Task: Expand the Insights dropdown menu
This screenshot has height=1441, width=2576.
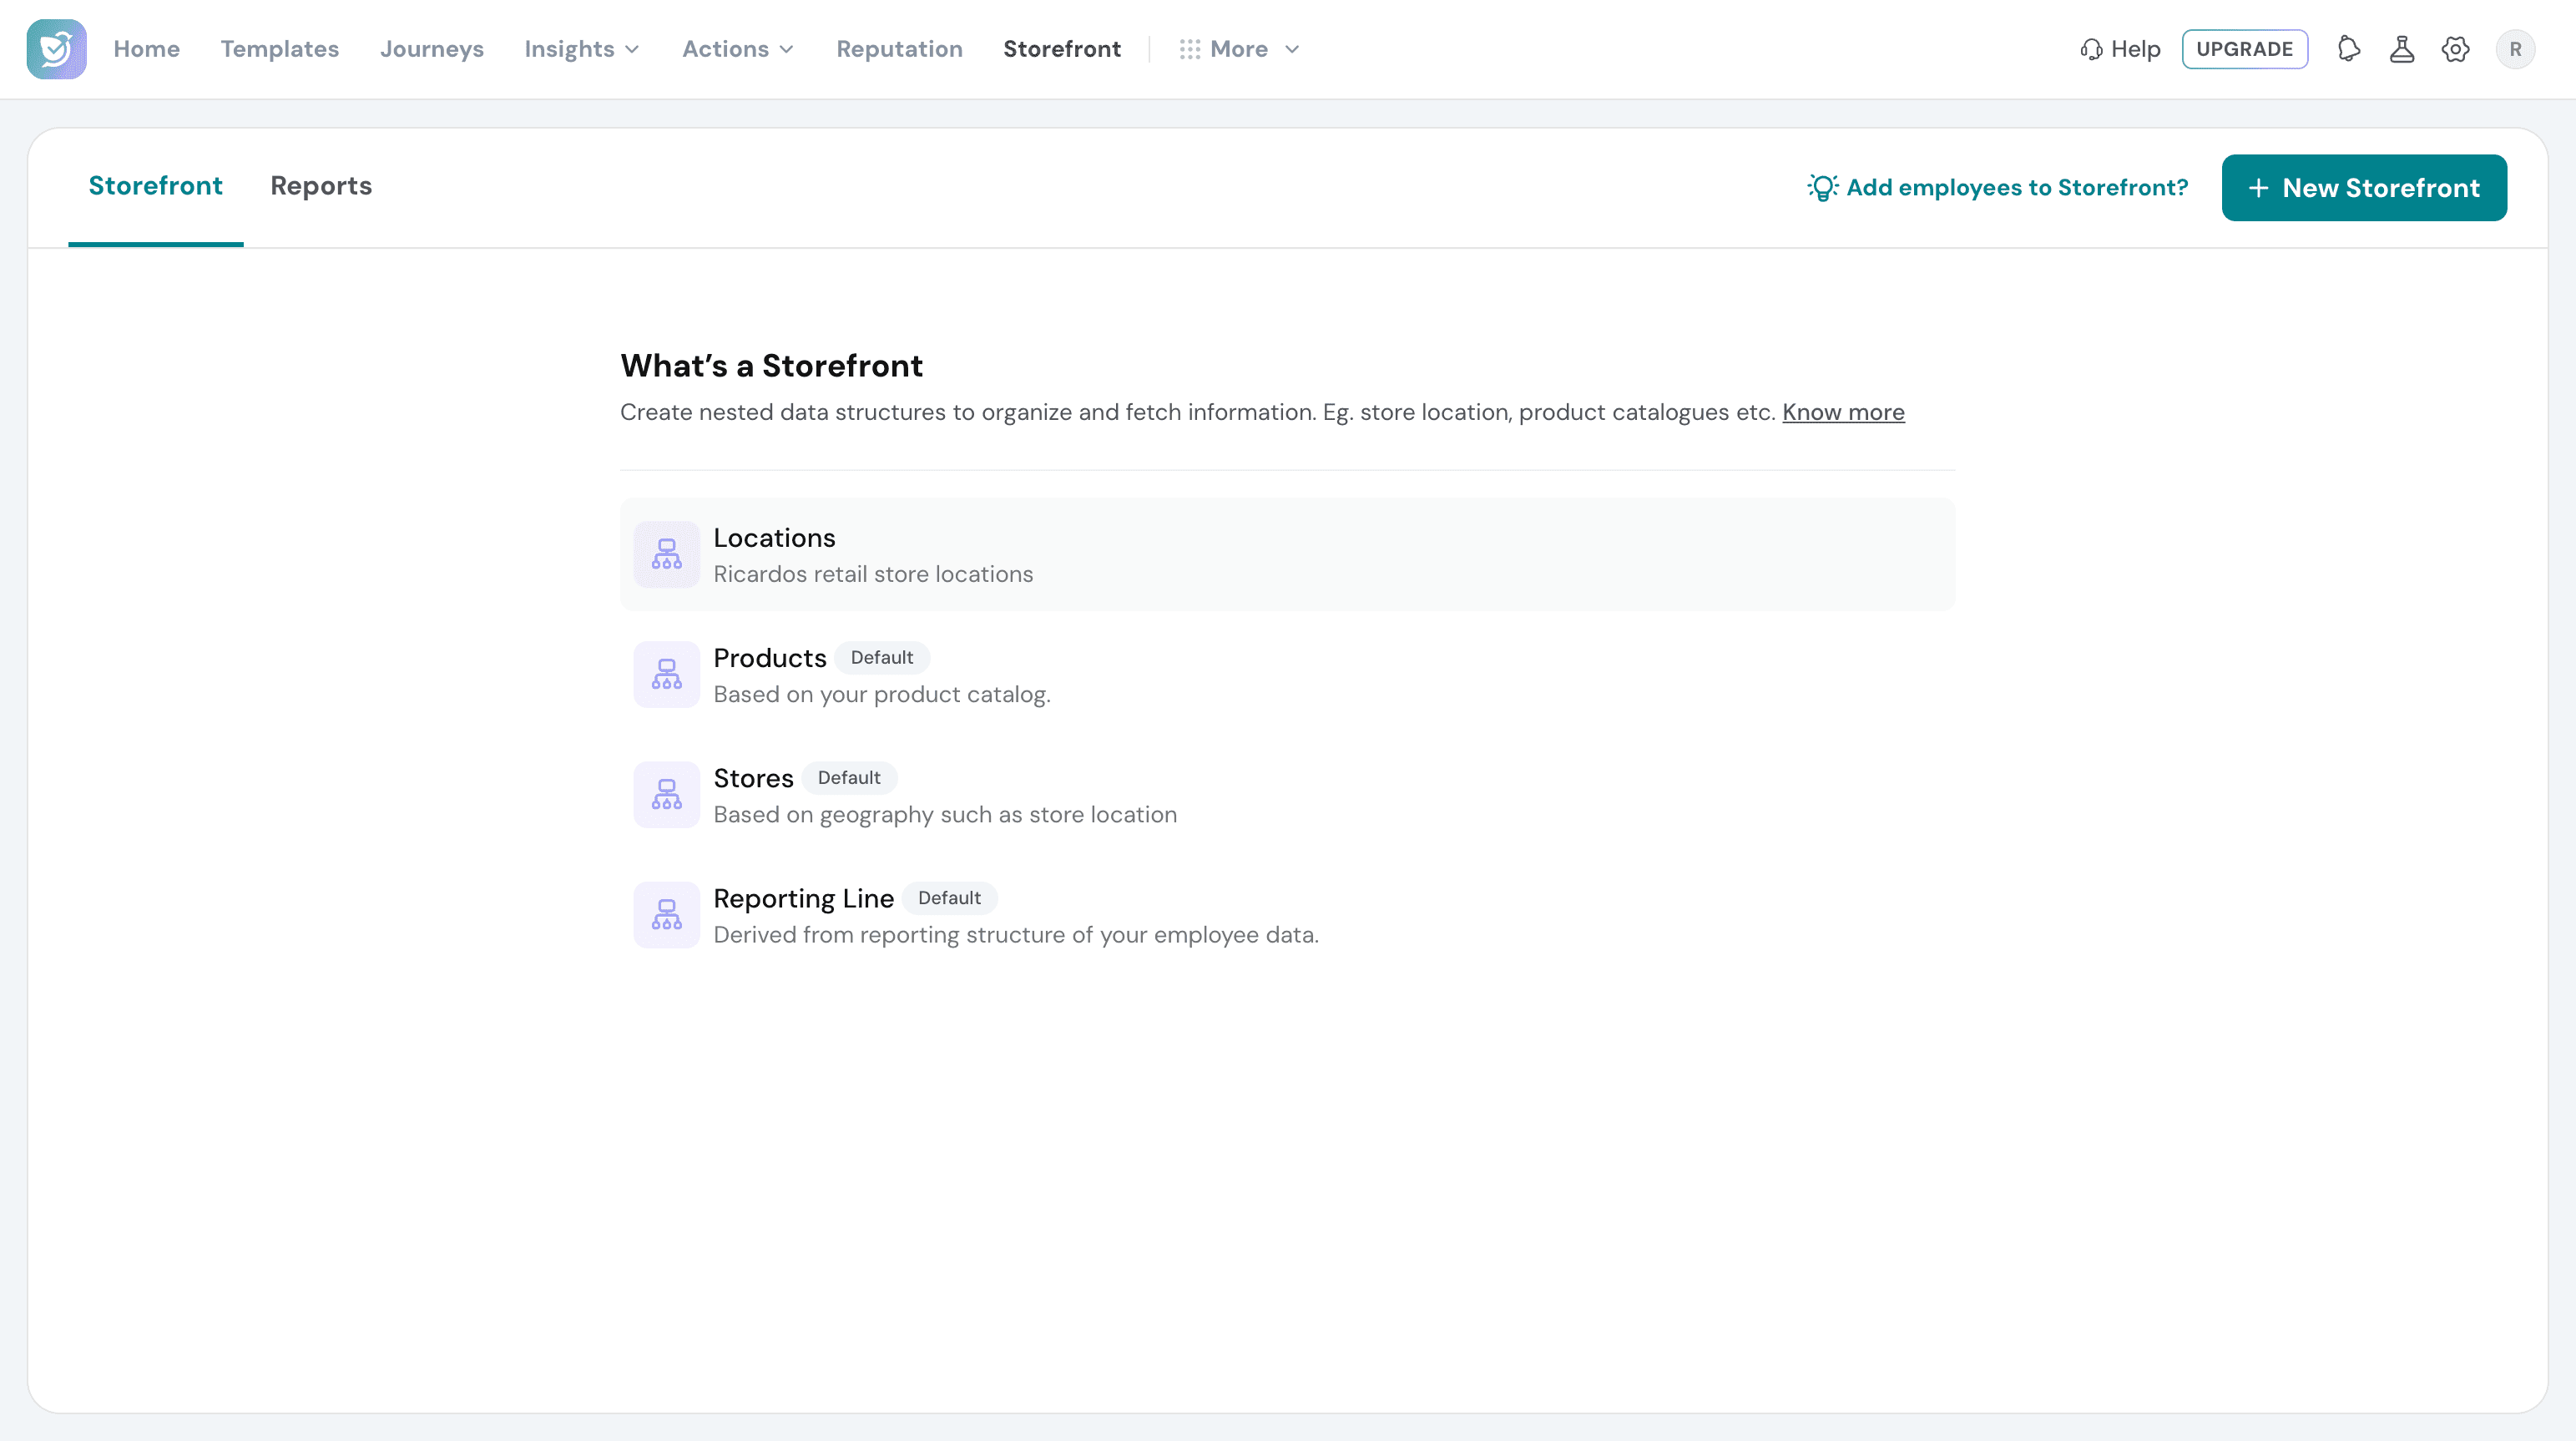Action: (582, 49)
